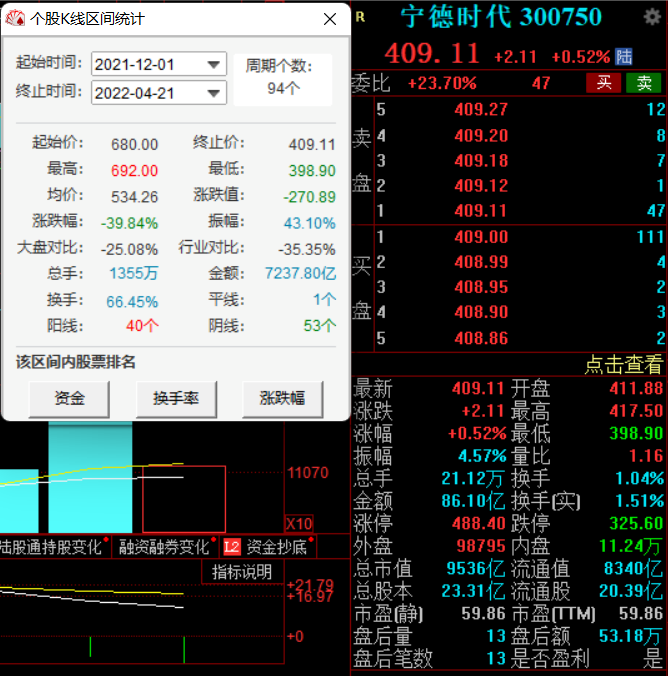Open the 终止时间 date dropdown arrow

point(213,93)
